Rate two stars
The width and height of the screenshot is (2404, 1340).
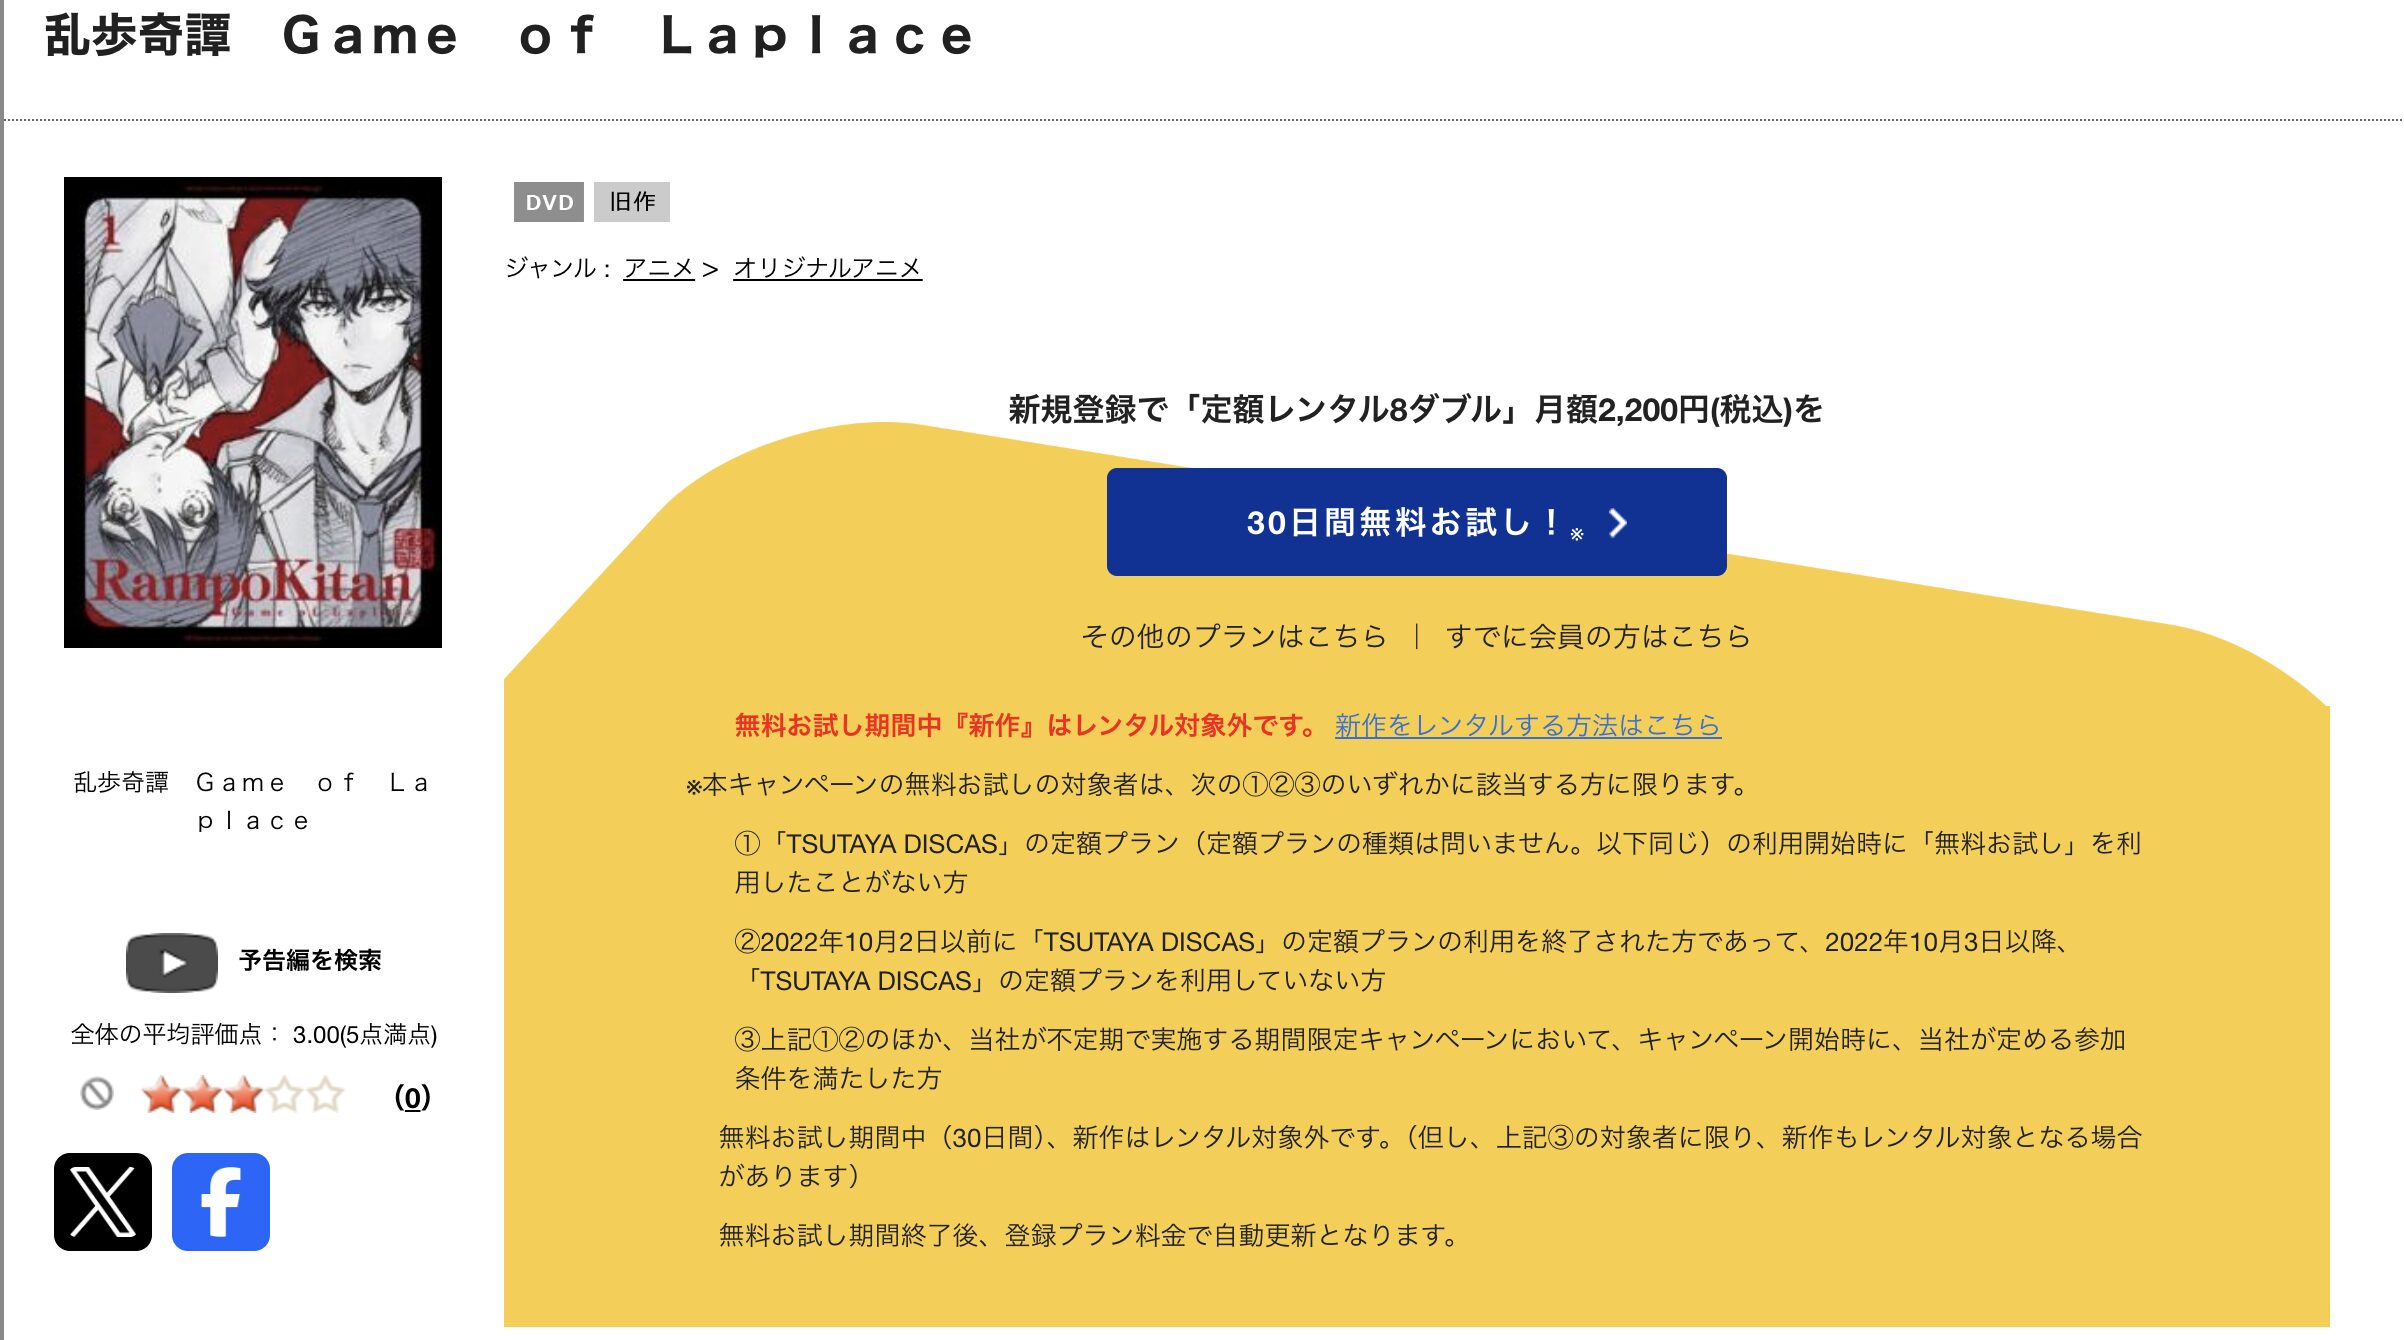[202, 1095]
